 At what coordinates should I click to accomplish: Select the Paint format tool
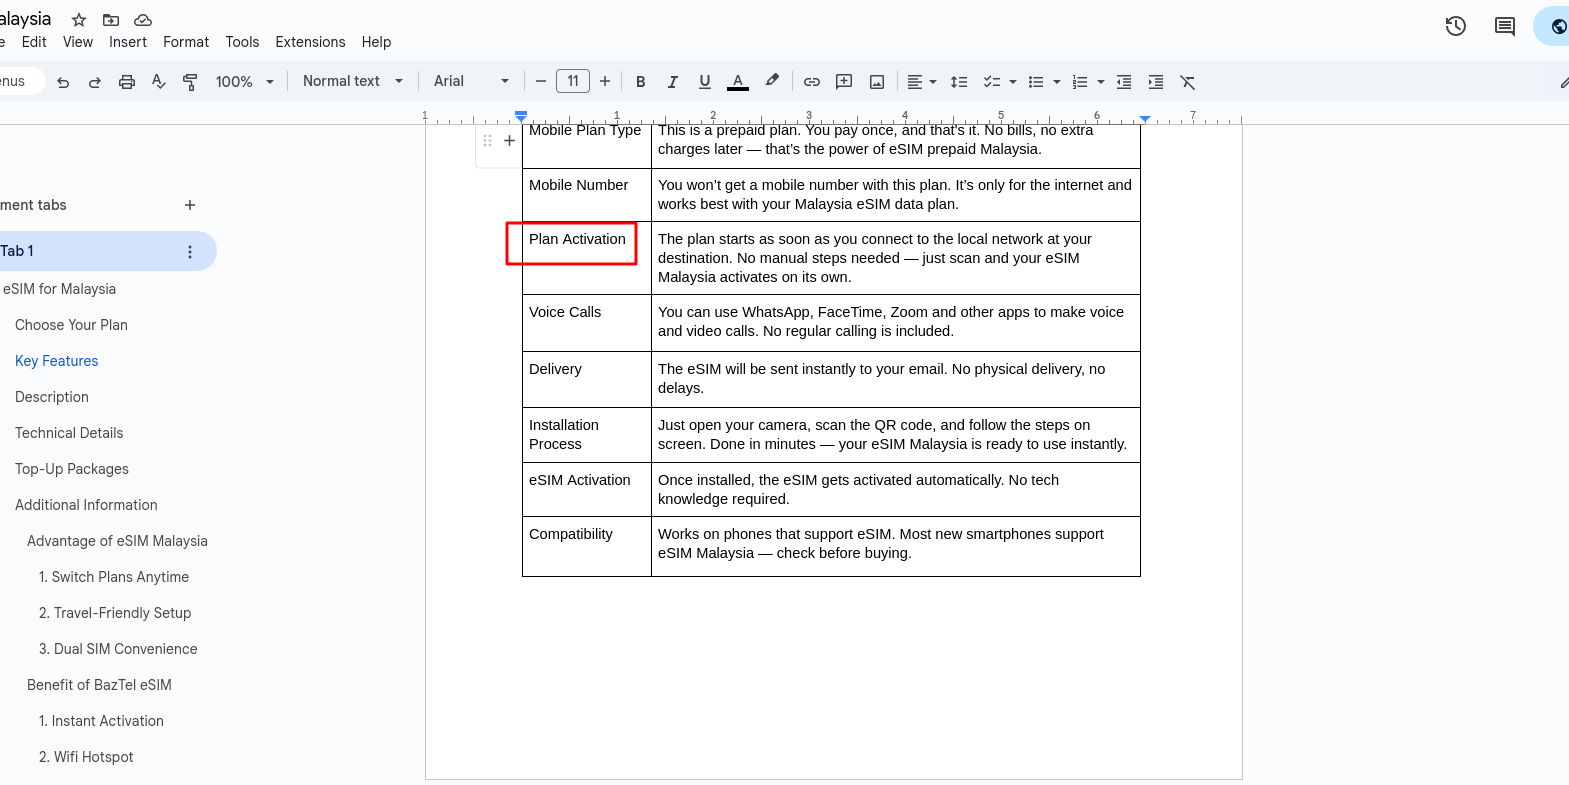point(190,82)
